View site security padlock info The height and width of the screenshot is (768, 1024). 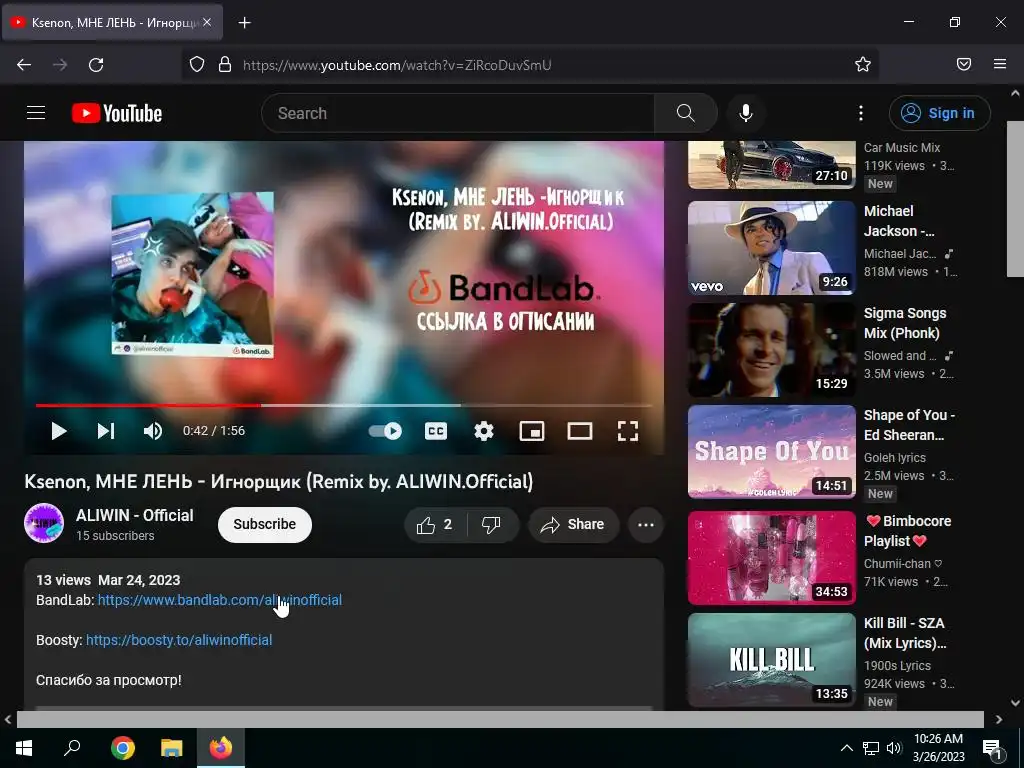225,65
